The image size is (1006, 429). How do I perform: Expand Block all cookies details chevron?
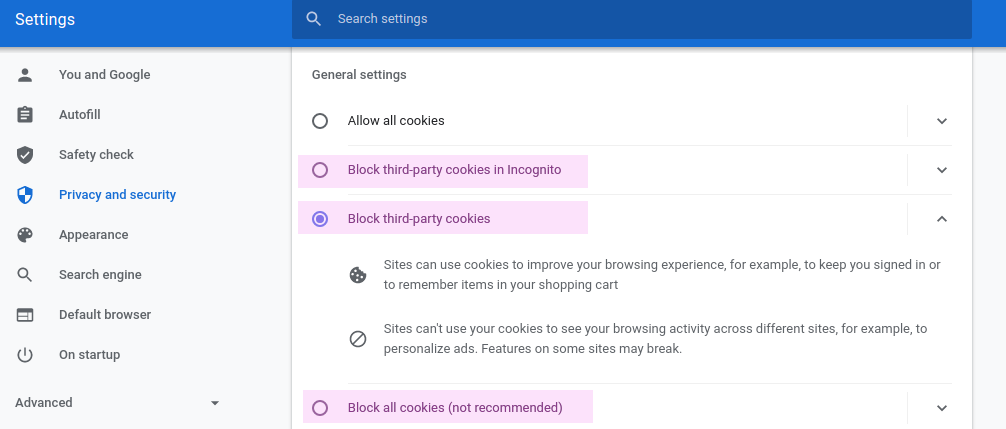coord(941,408)
